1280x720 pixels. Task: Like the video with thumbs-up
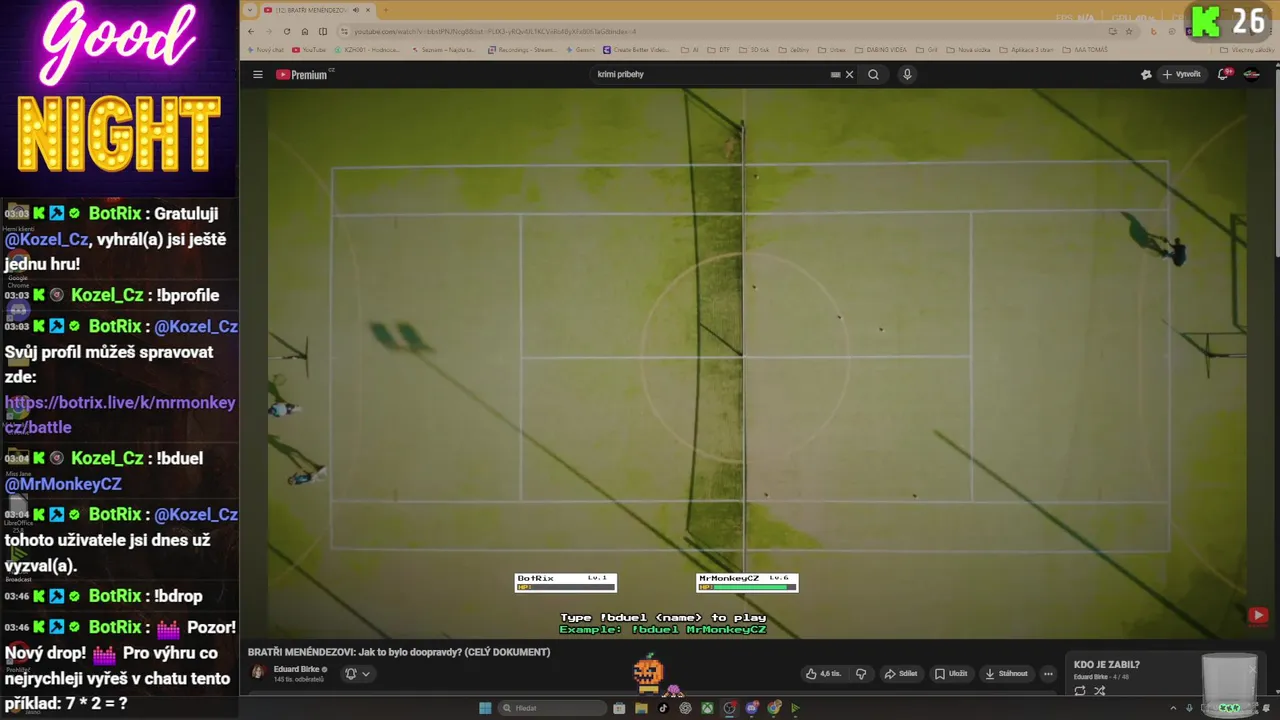(824, 674)
